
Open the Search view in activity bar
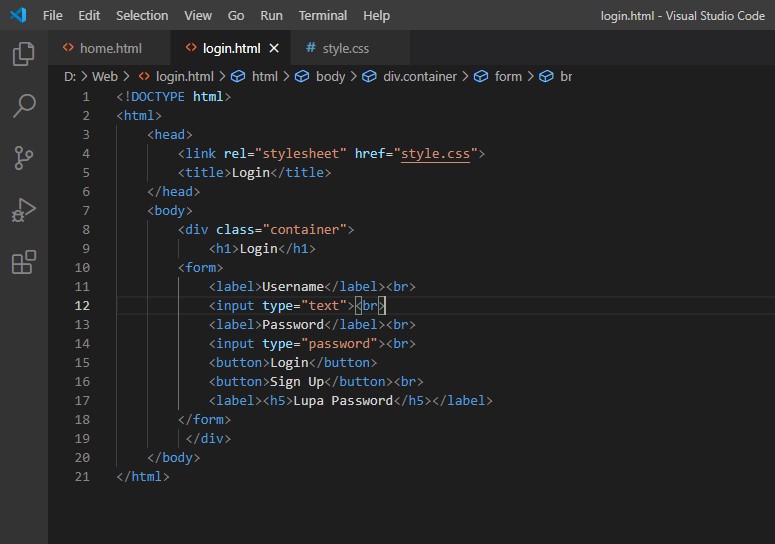pos(24,106)
